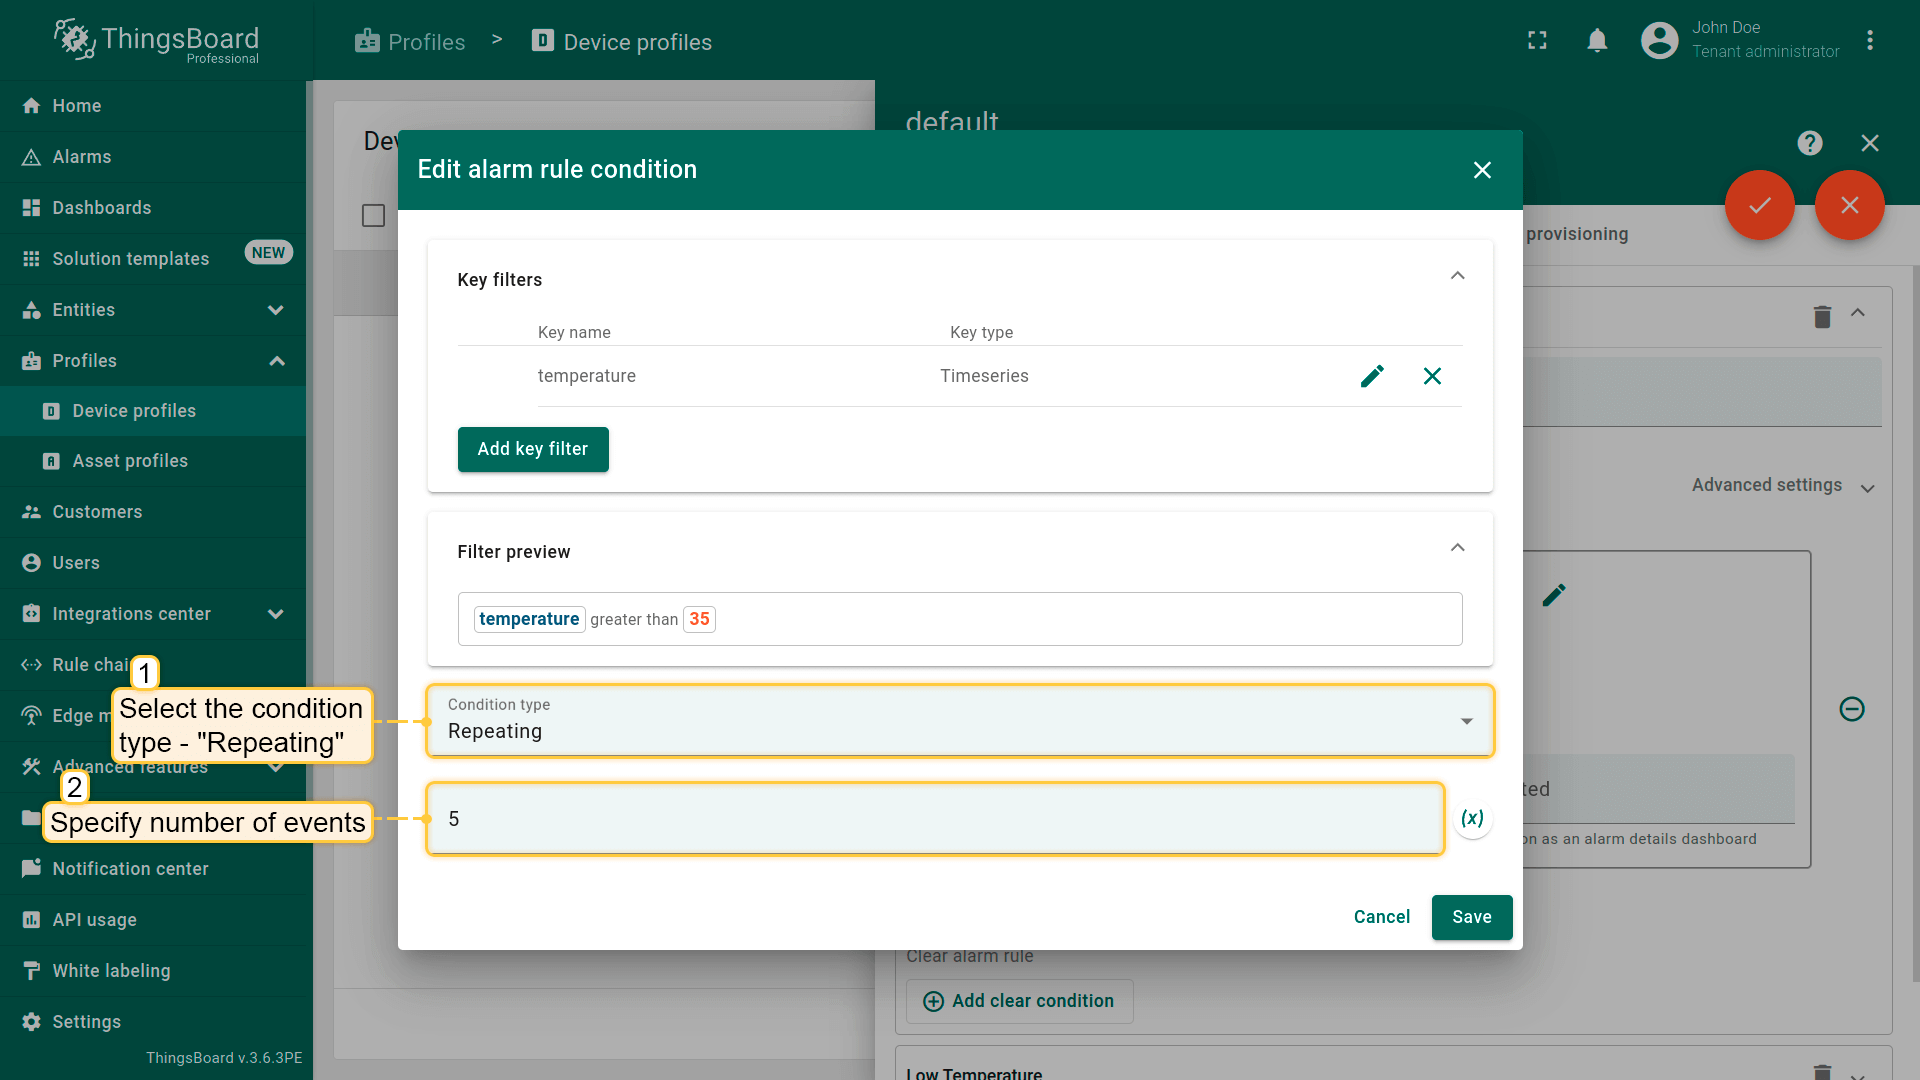Open the notifications bell
1920x1080 pixels.
pos(1597,41)
